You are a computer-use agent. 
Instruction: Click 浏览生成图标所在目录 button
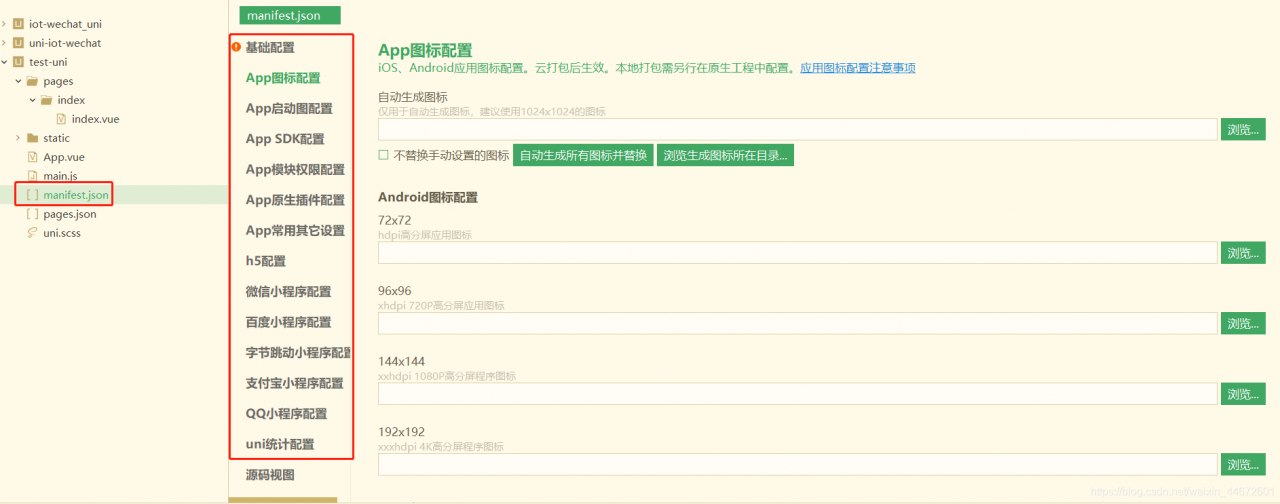click(725, 155)
